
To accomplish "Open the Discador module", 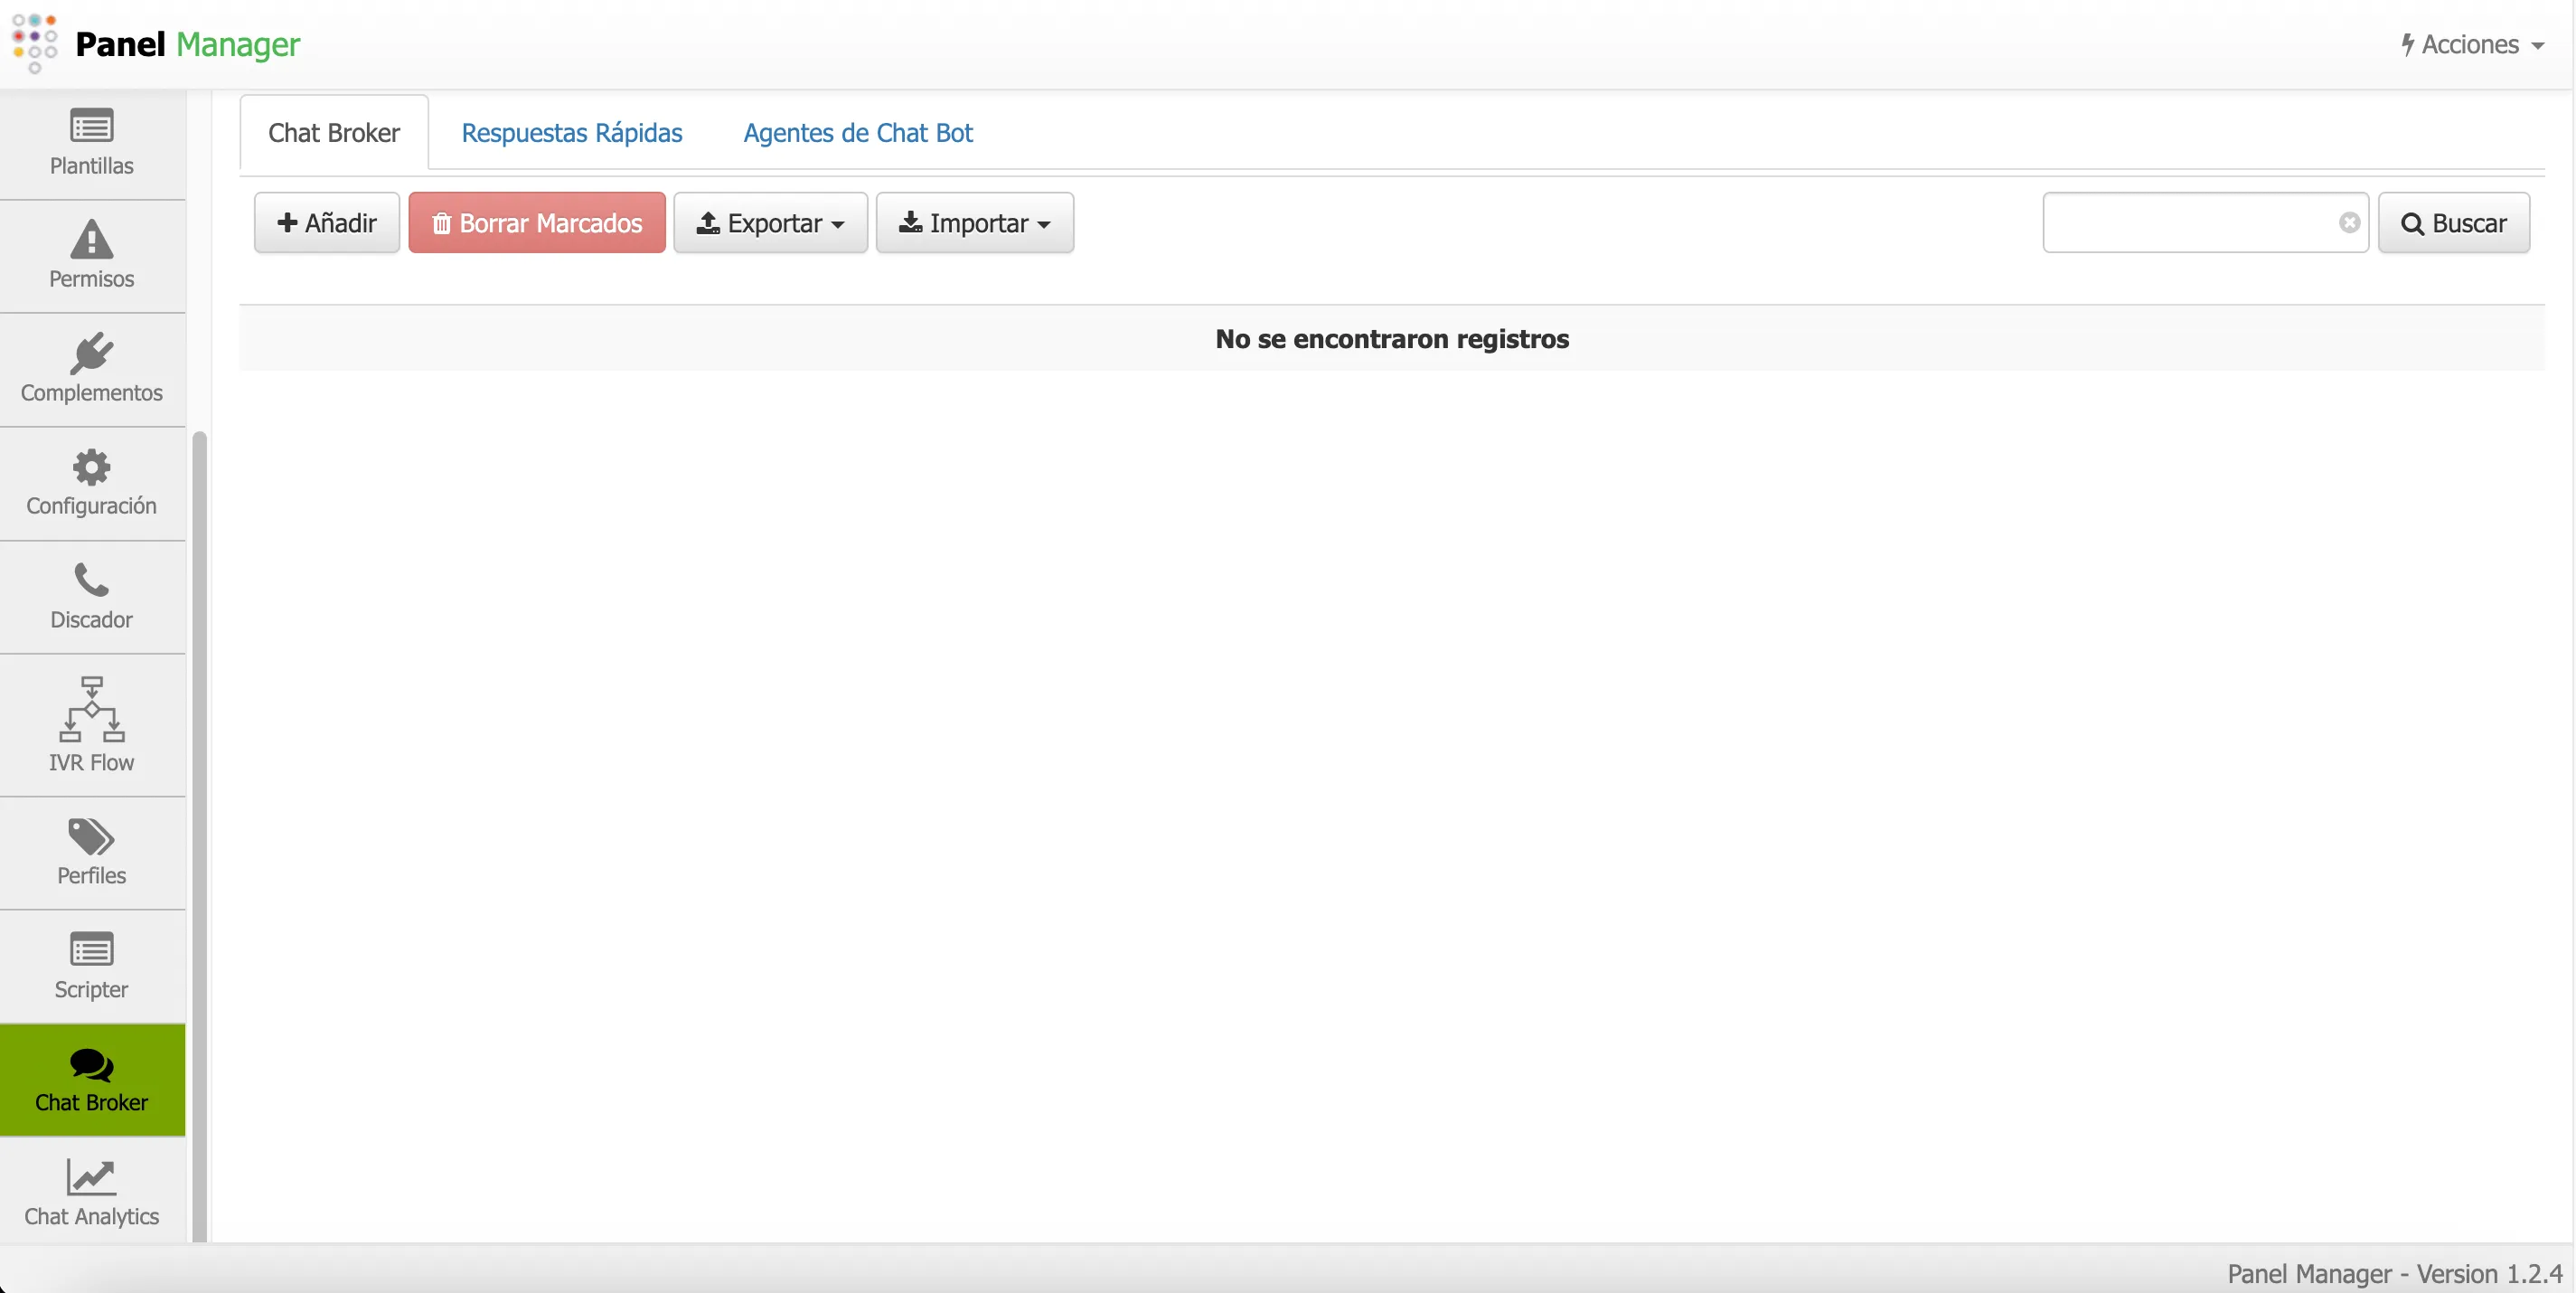I will [x=91, y=596].
